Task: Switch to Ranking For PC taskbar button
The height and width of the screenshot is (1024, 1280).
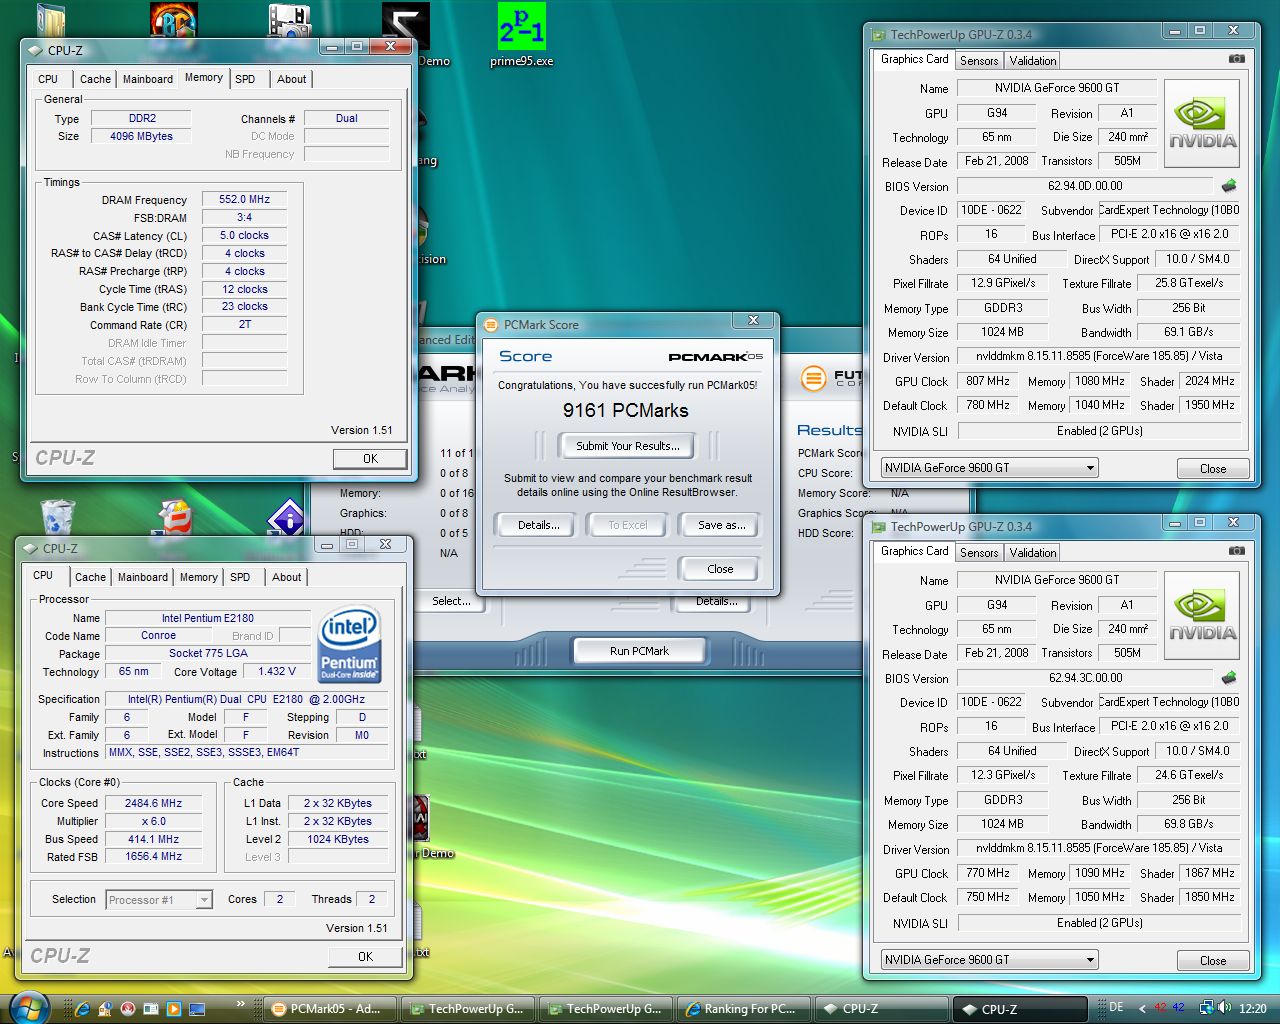Action: (x=745, y=1009)
